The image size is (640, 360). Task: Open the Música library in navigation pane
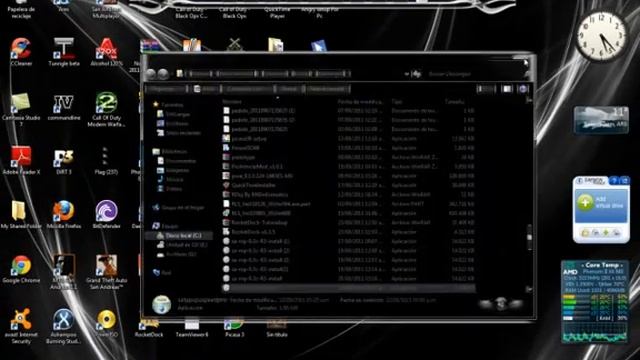pyautogui.click(x=170, y=179)
